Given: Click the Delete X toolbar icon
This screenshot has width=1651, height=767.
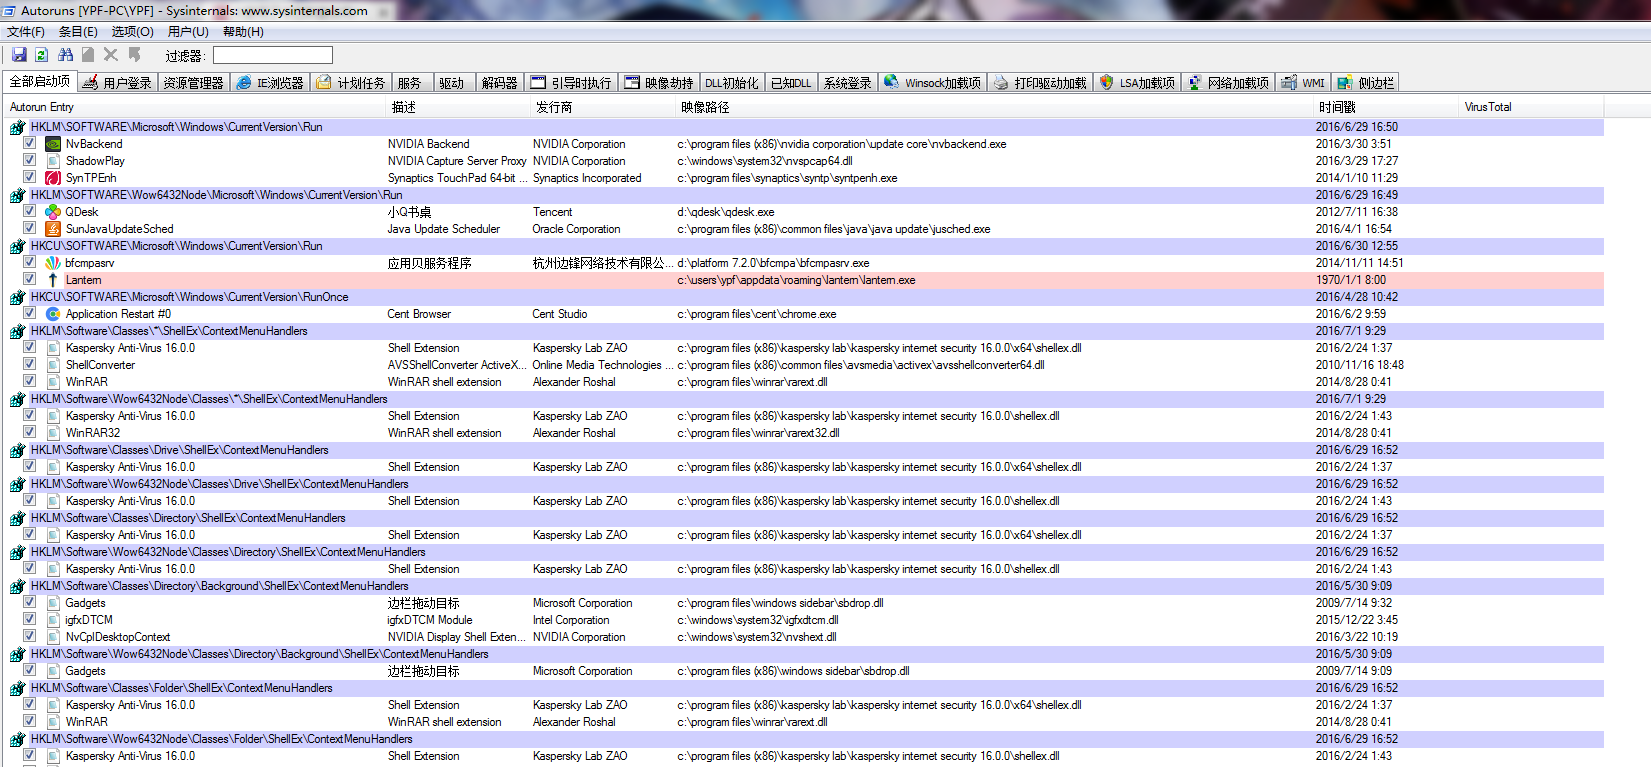Looking at the screenshot, I should (x=111, y=55).
